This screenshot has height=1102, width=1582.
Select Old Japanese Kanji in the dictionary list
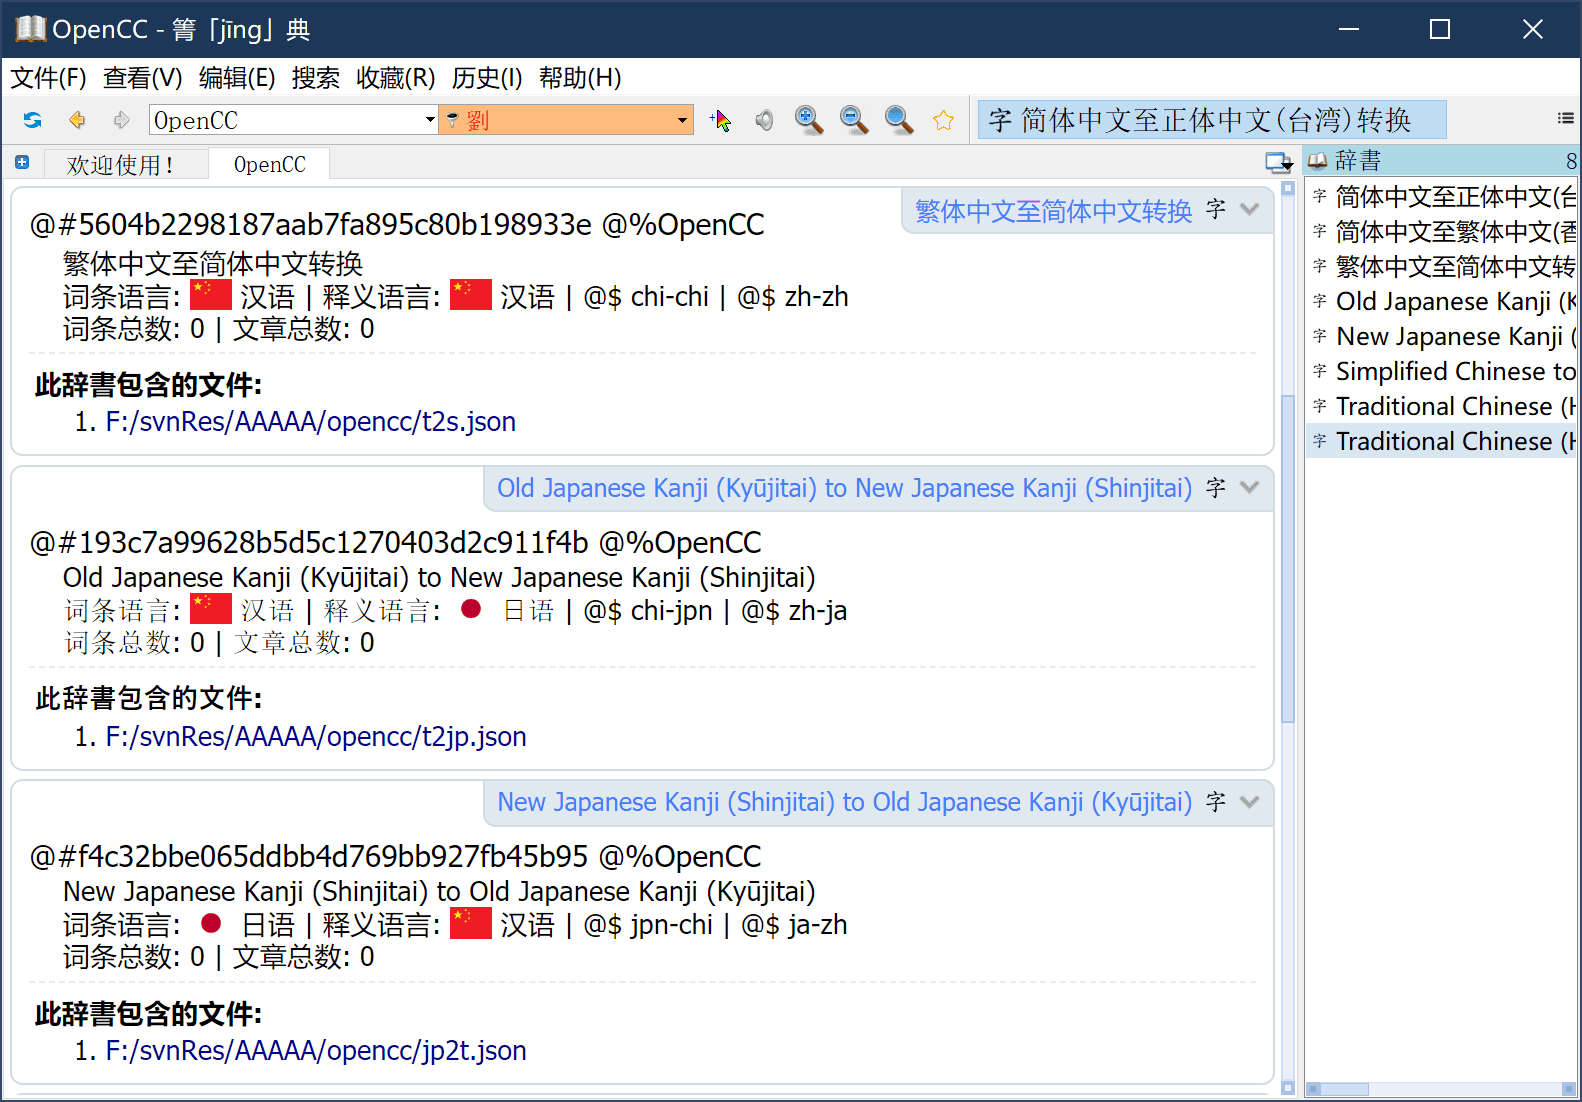(1441, 302)
